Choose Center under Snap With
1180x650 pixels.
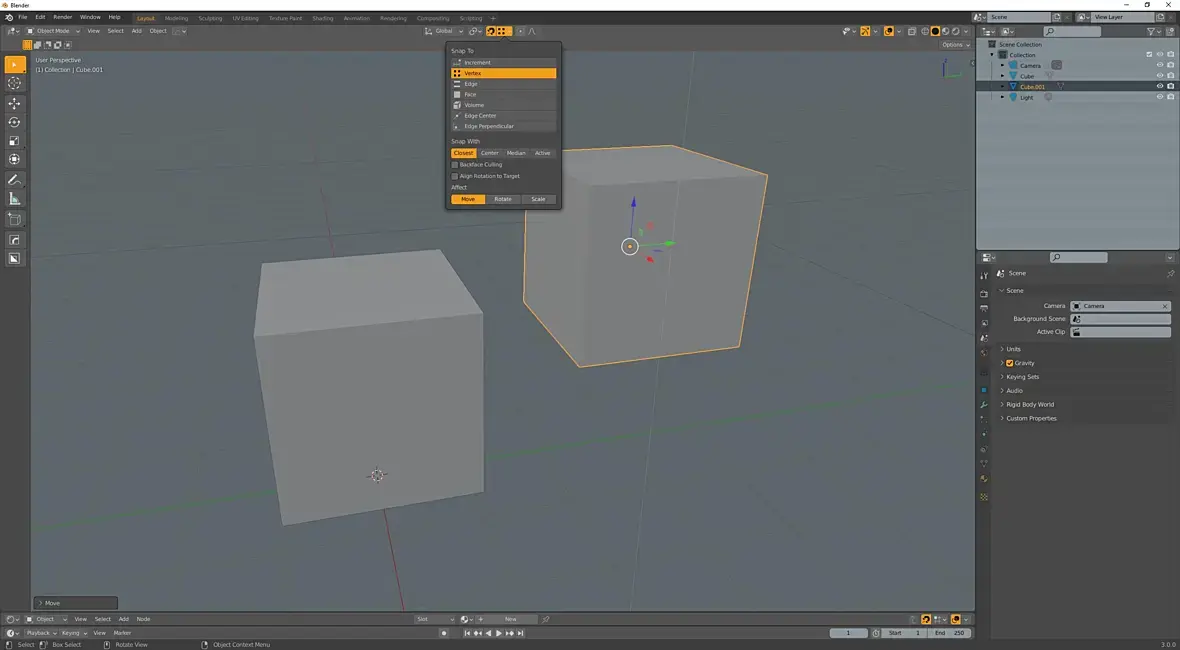tap(490, 153)
